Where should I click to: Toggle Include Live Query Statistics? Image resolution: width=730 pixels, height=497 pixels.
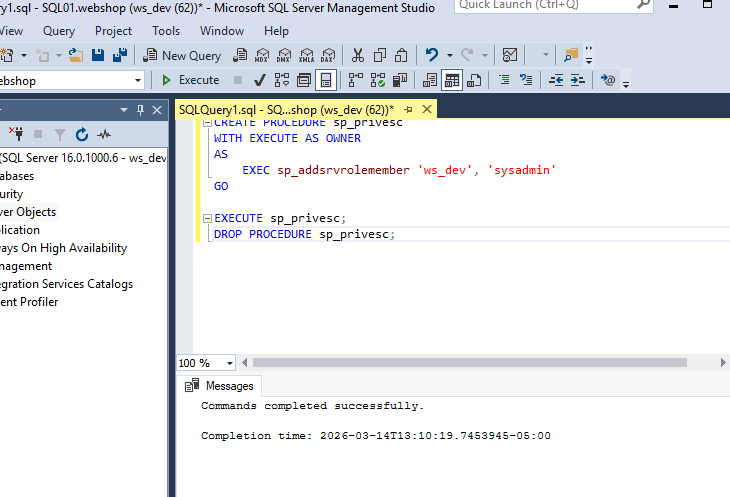click(x=378, y=81)
